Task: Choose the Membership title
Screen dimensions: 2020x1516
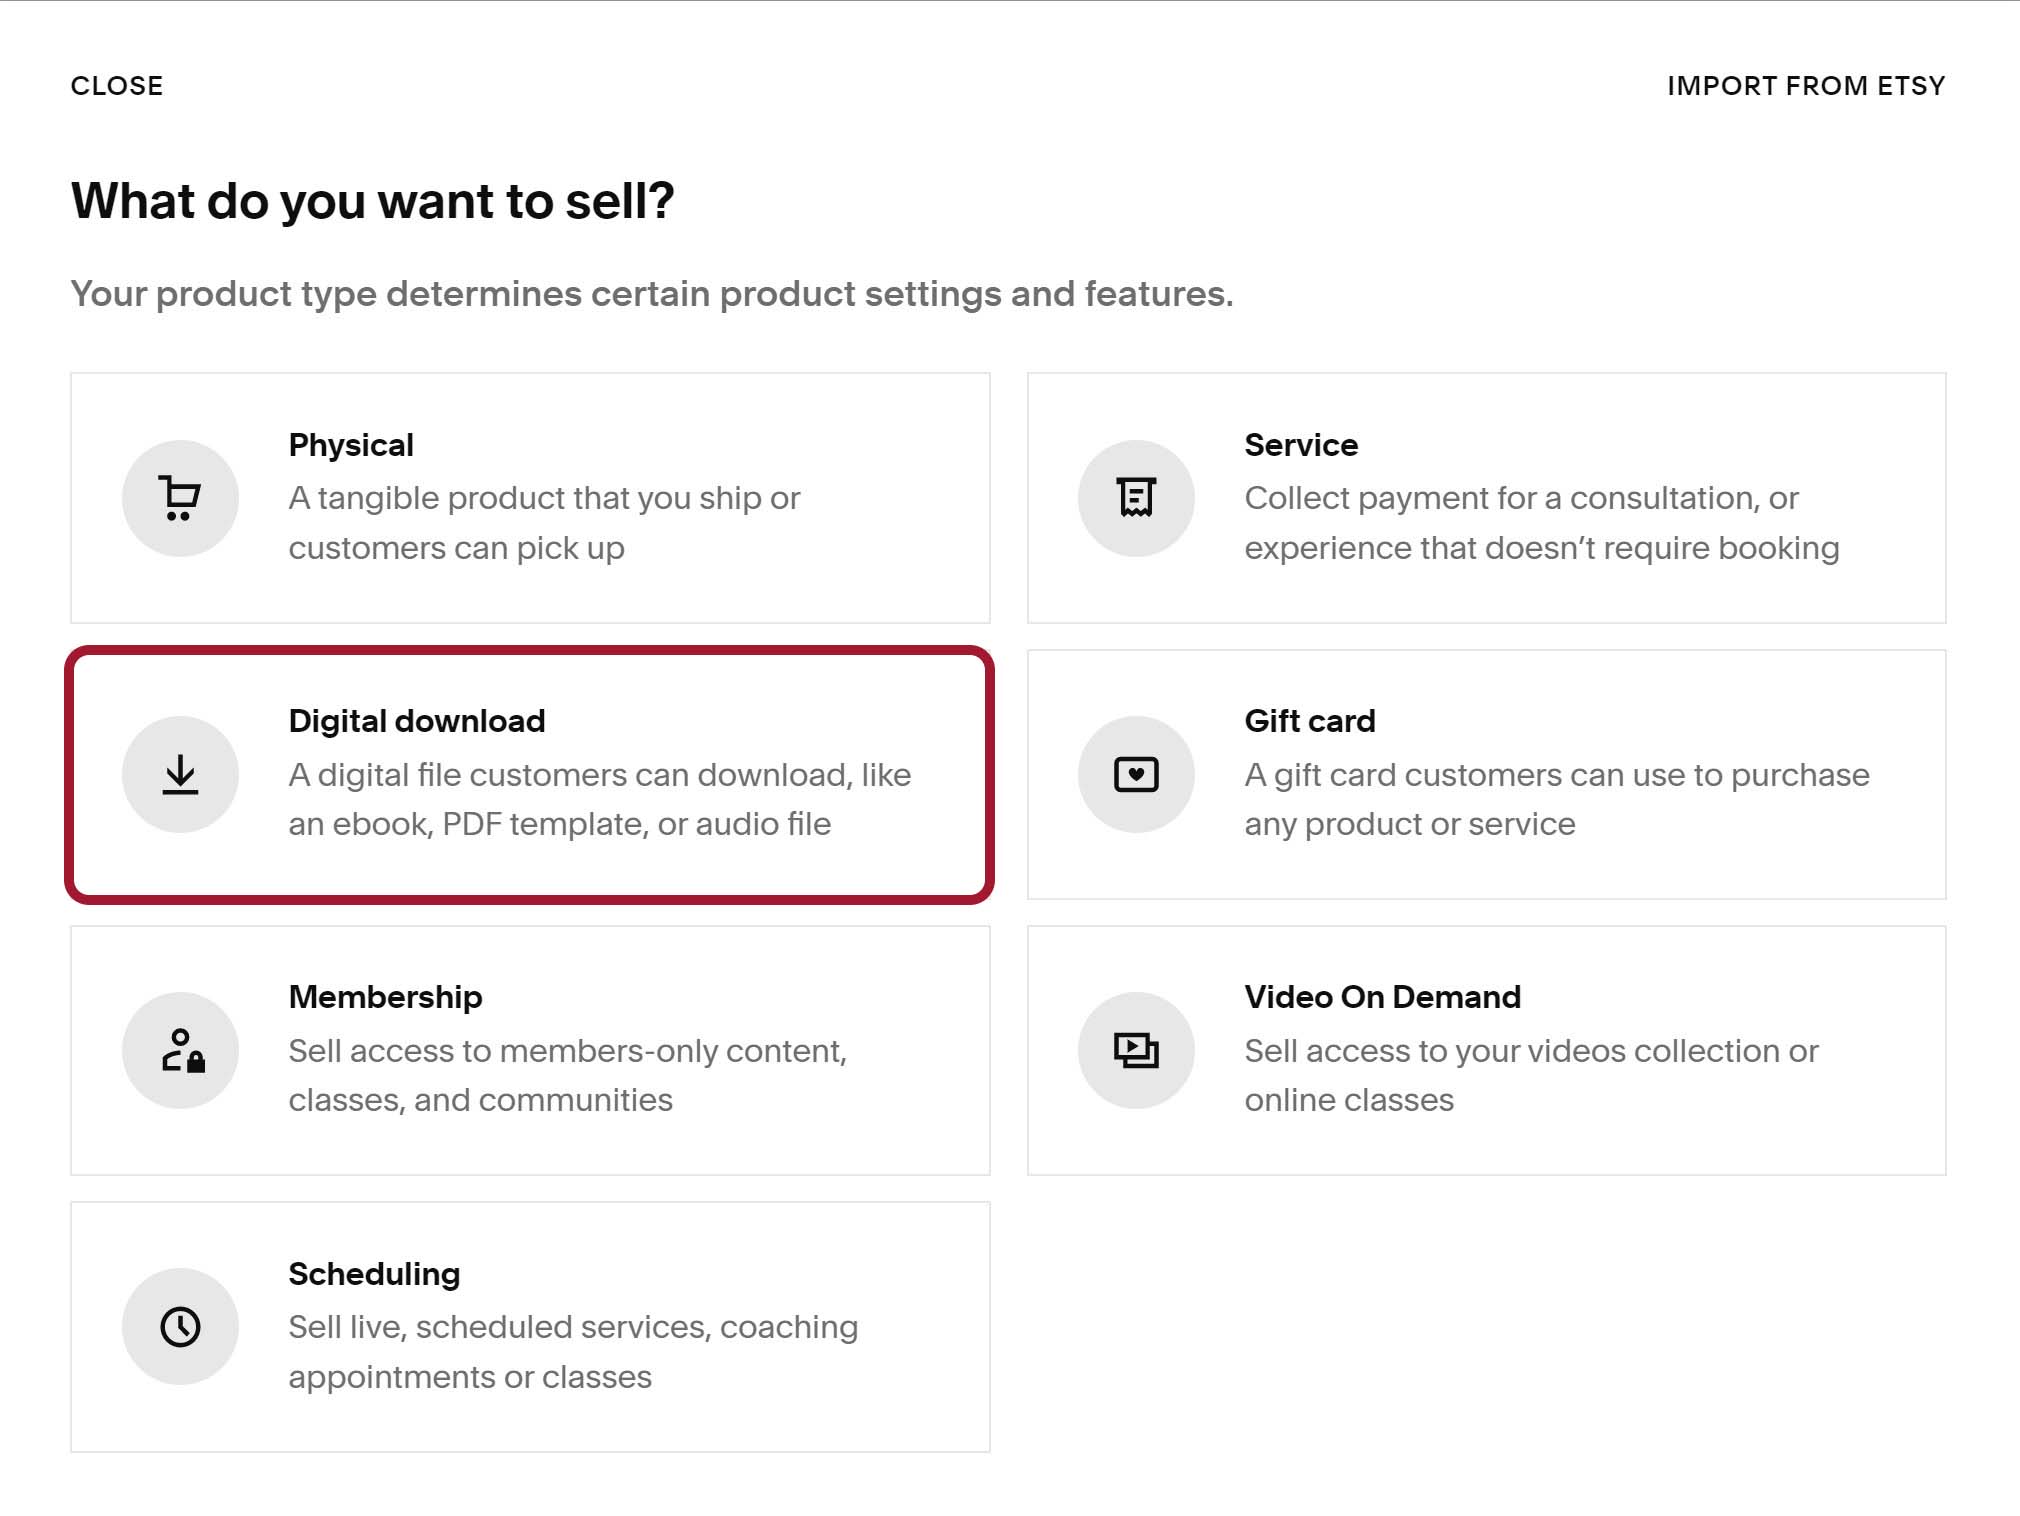Action: tap(385, 997)
